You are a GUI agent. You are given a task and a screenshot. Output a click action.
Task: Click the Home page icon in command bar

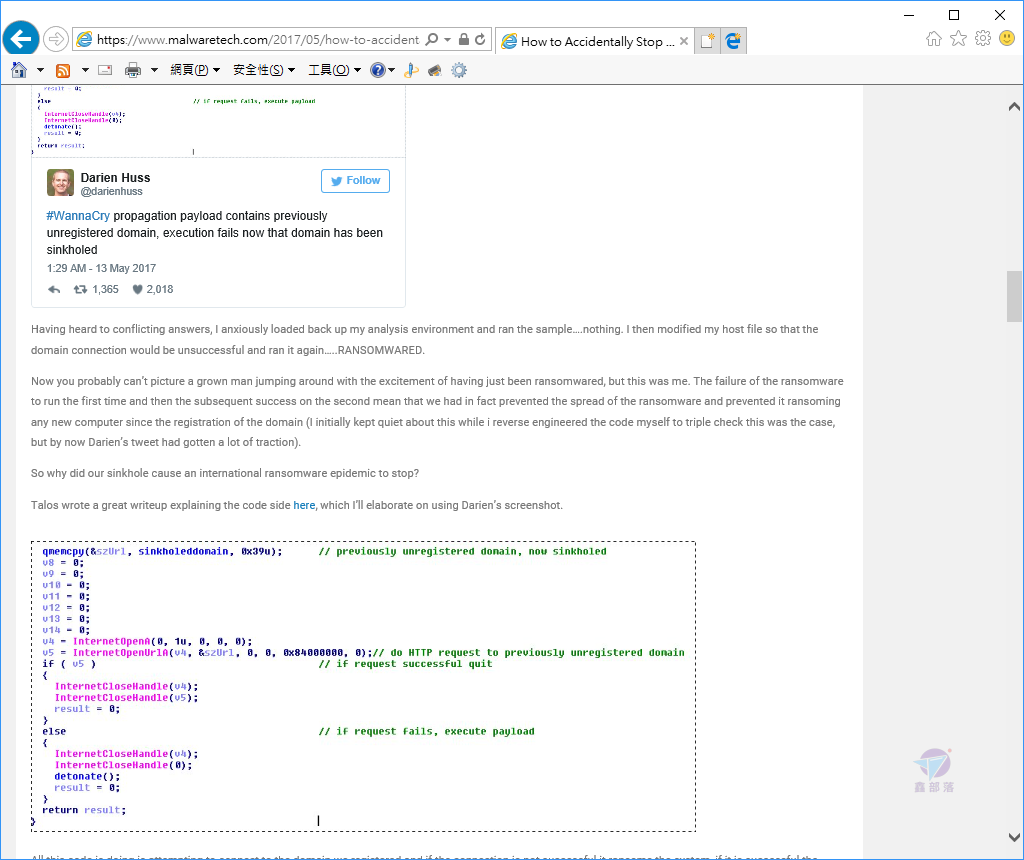[19, 70]
